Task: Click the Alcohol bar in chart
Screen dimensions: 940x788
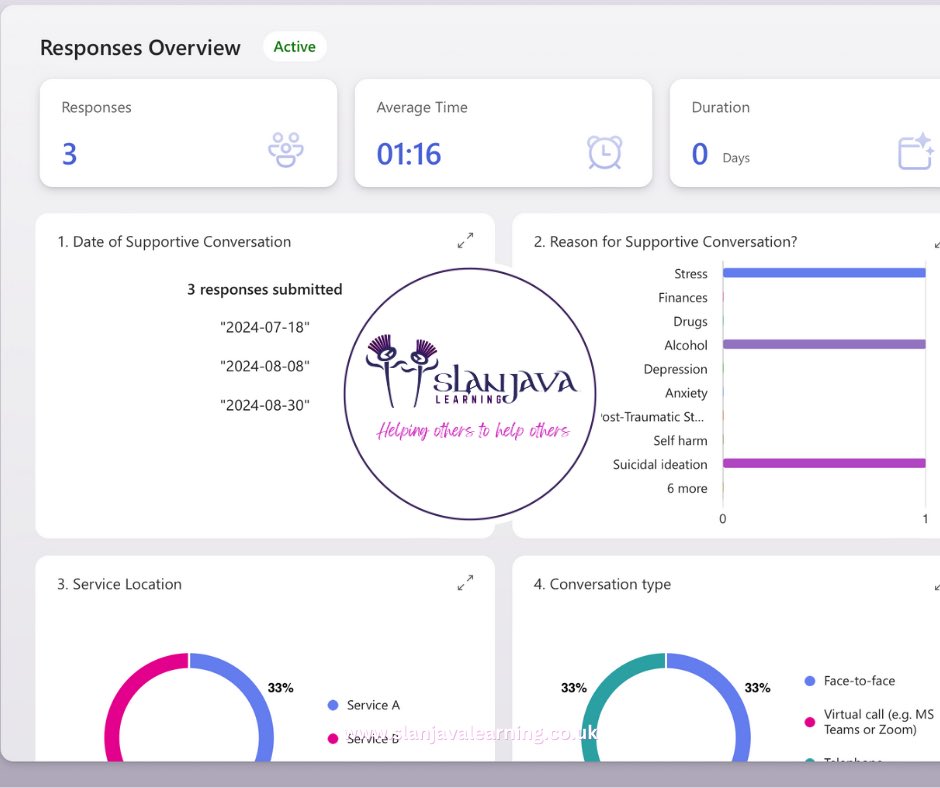Action: pyautogui.click(x=824, y=344)
